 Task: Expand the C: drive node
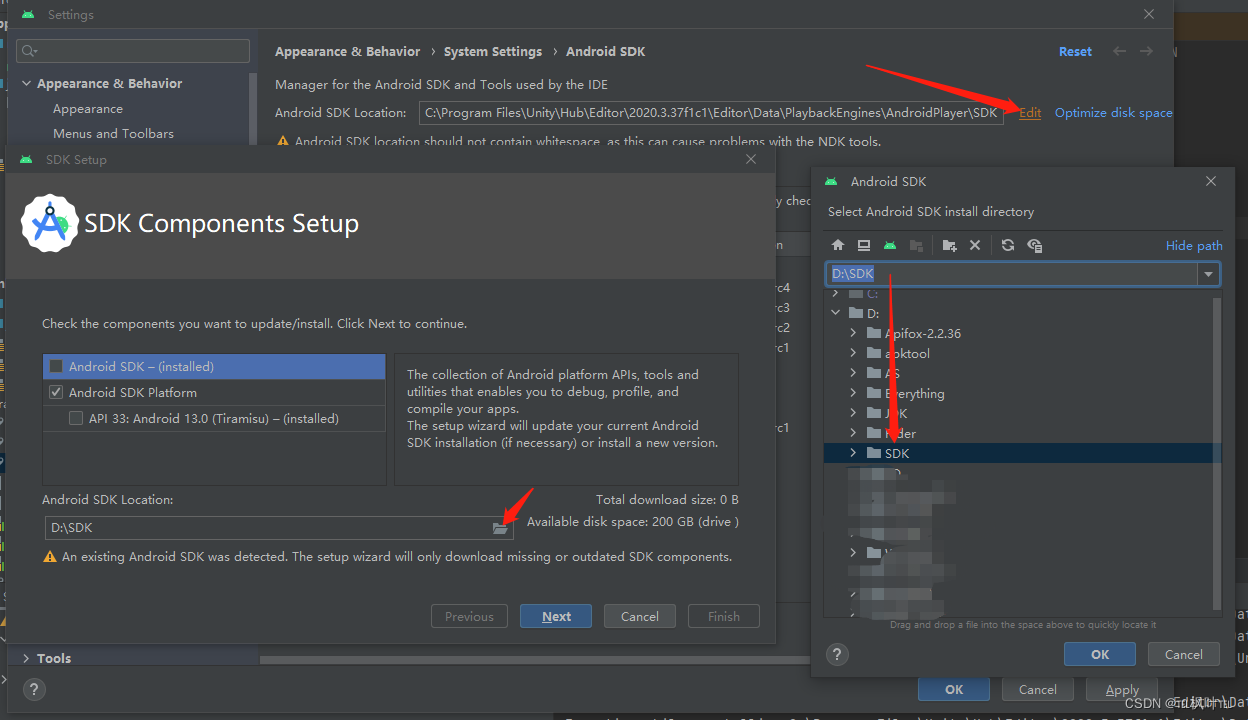[x=836, y=293]
